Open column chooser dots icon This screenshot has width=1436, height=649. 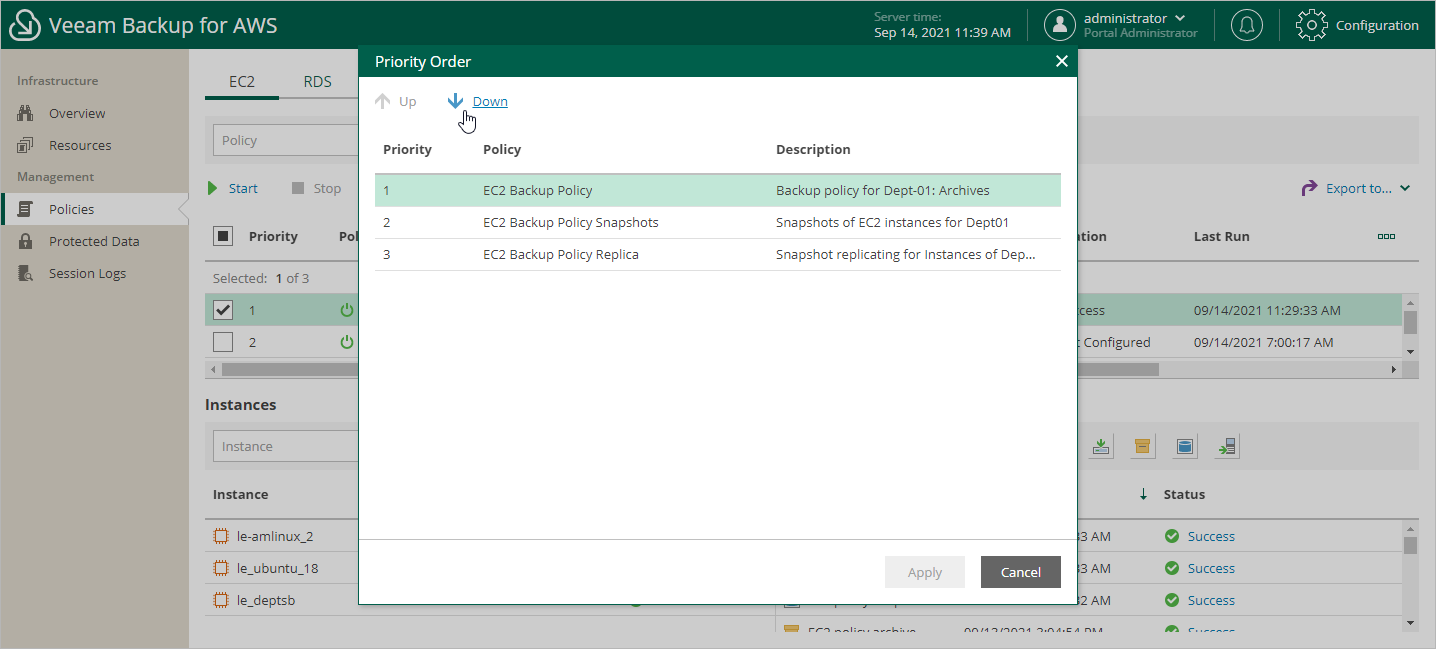pyautogui.click(x=1386, y=236)
